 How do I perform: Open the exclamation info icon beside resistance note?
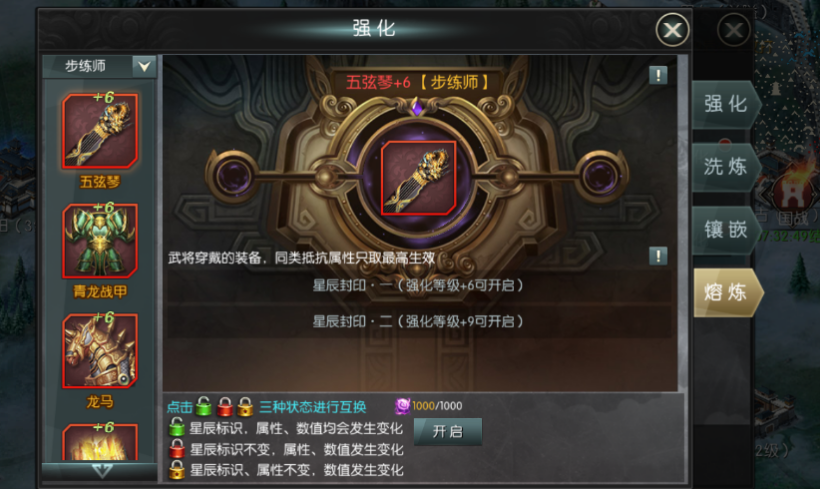click(x=658, y=256)
